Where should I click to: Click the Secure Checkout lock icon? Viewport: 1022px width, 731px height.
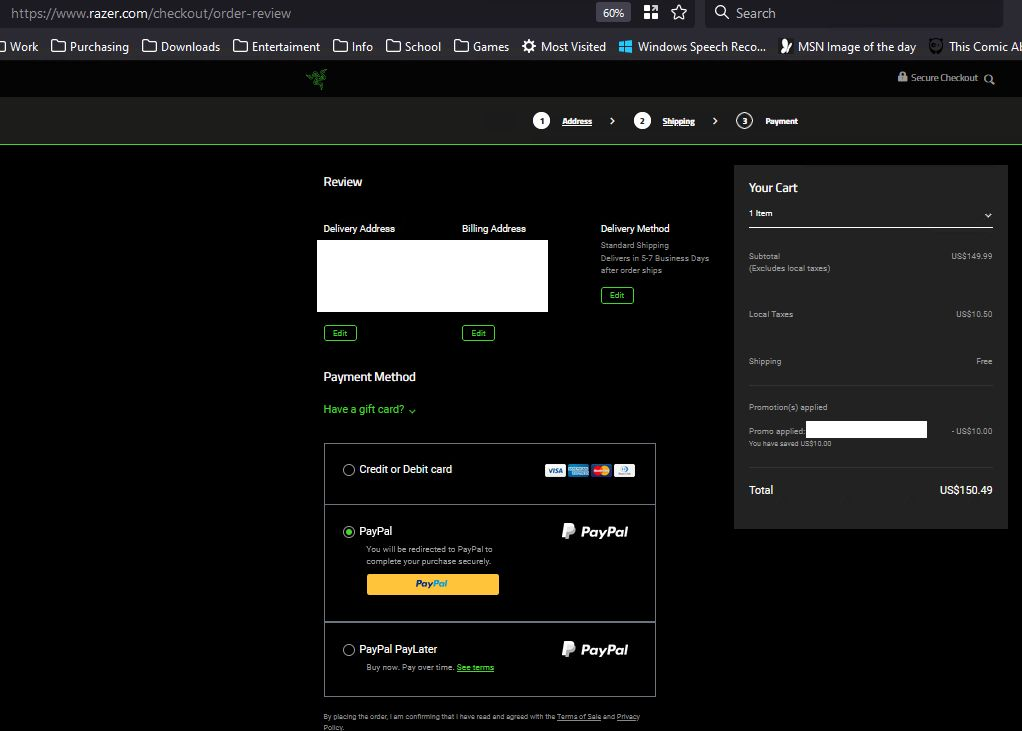[x=902, y=77]
